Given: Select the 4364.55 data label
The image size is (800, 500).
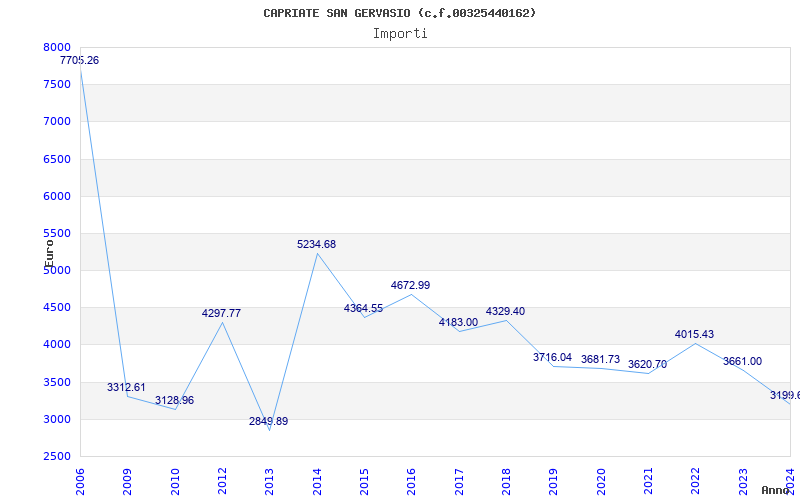Looking at the screenshot, I should pyautogui.click(x=363, y=308).
